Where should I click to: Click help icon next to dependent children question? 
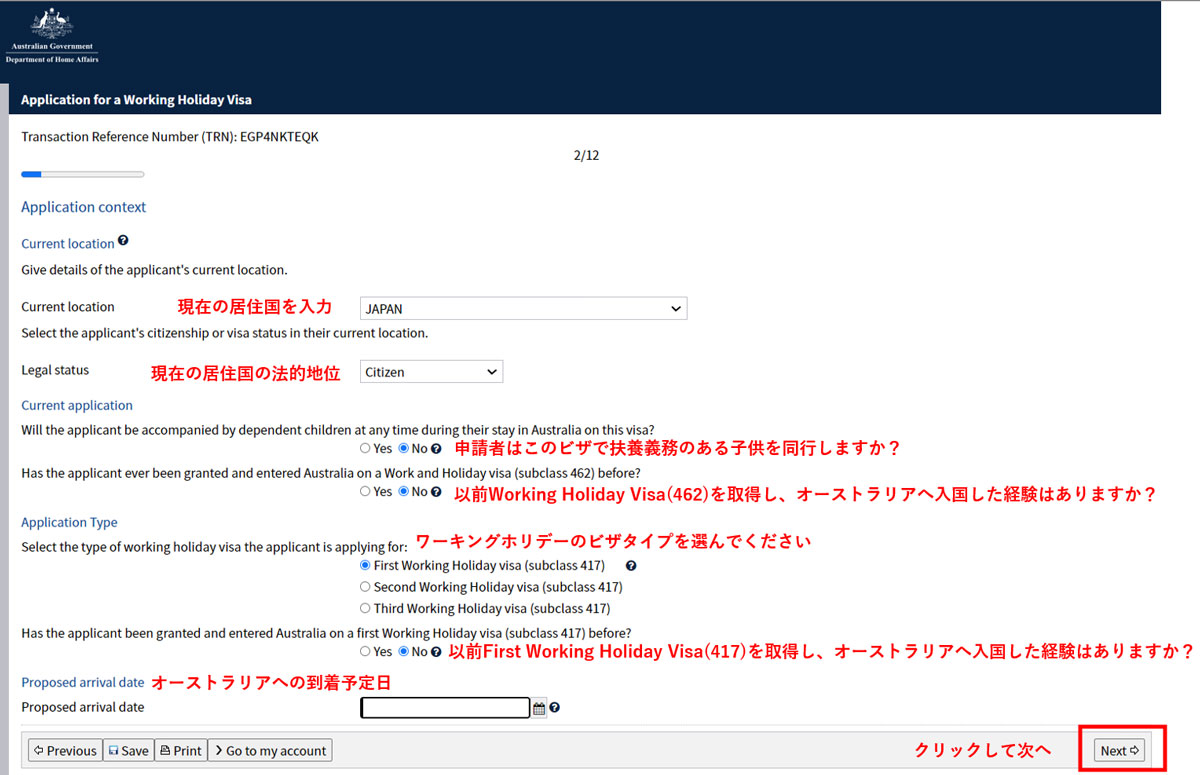436,449
